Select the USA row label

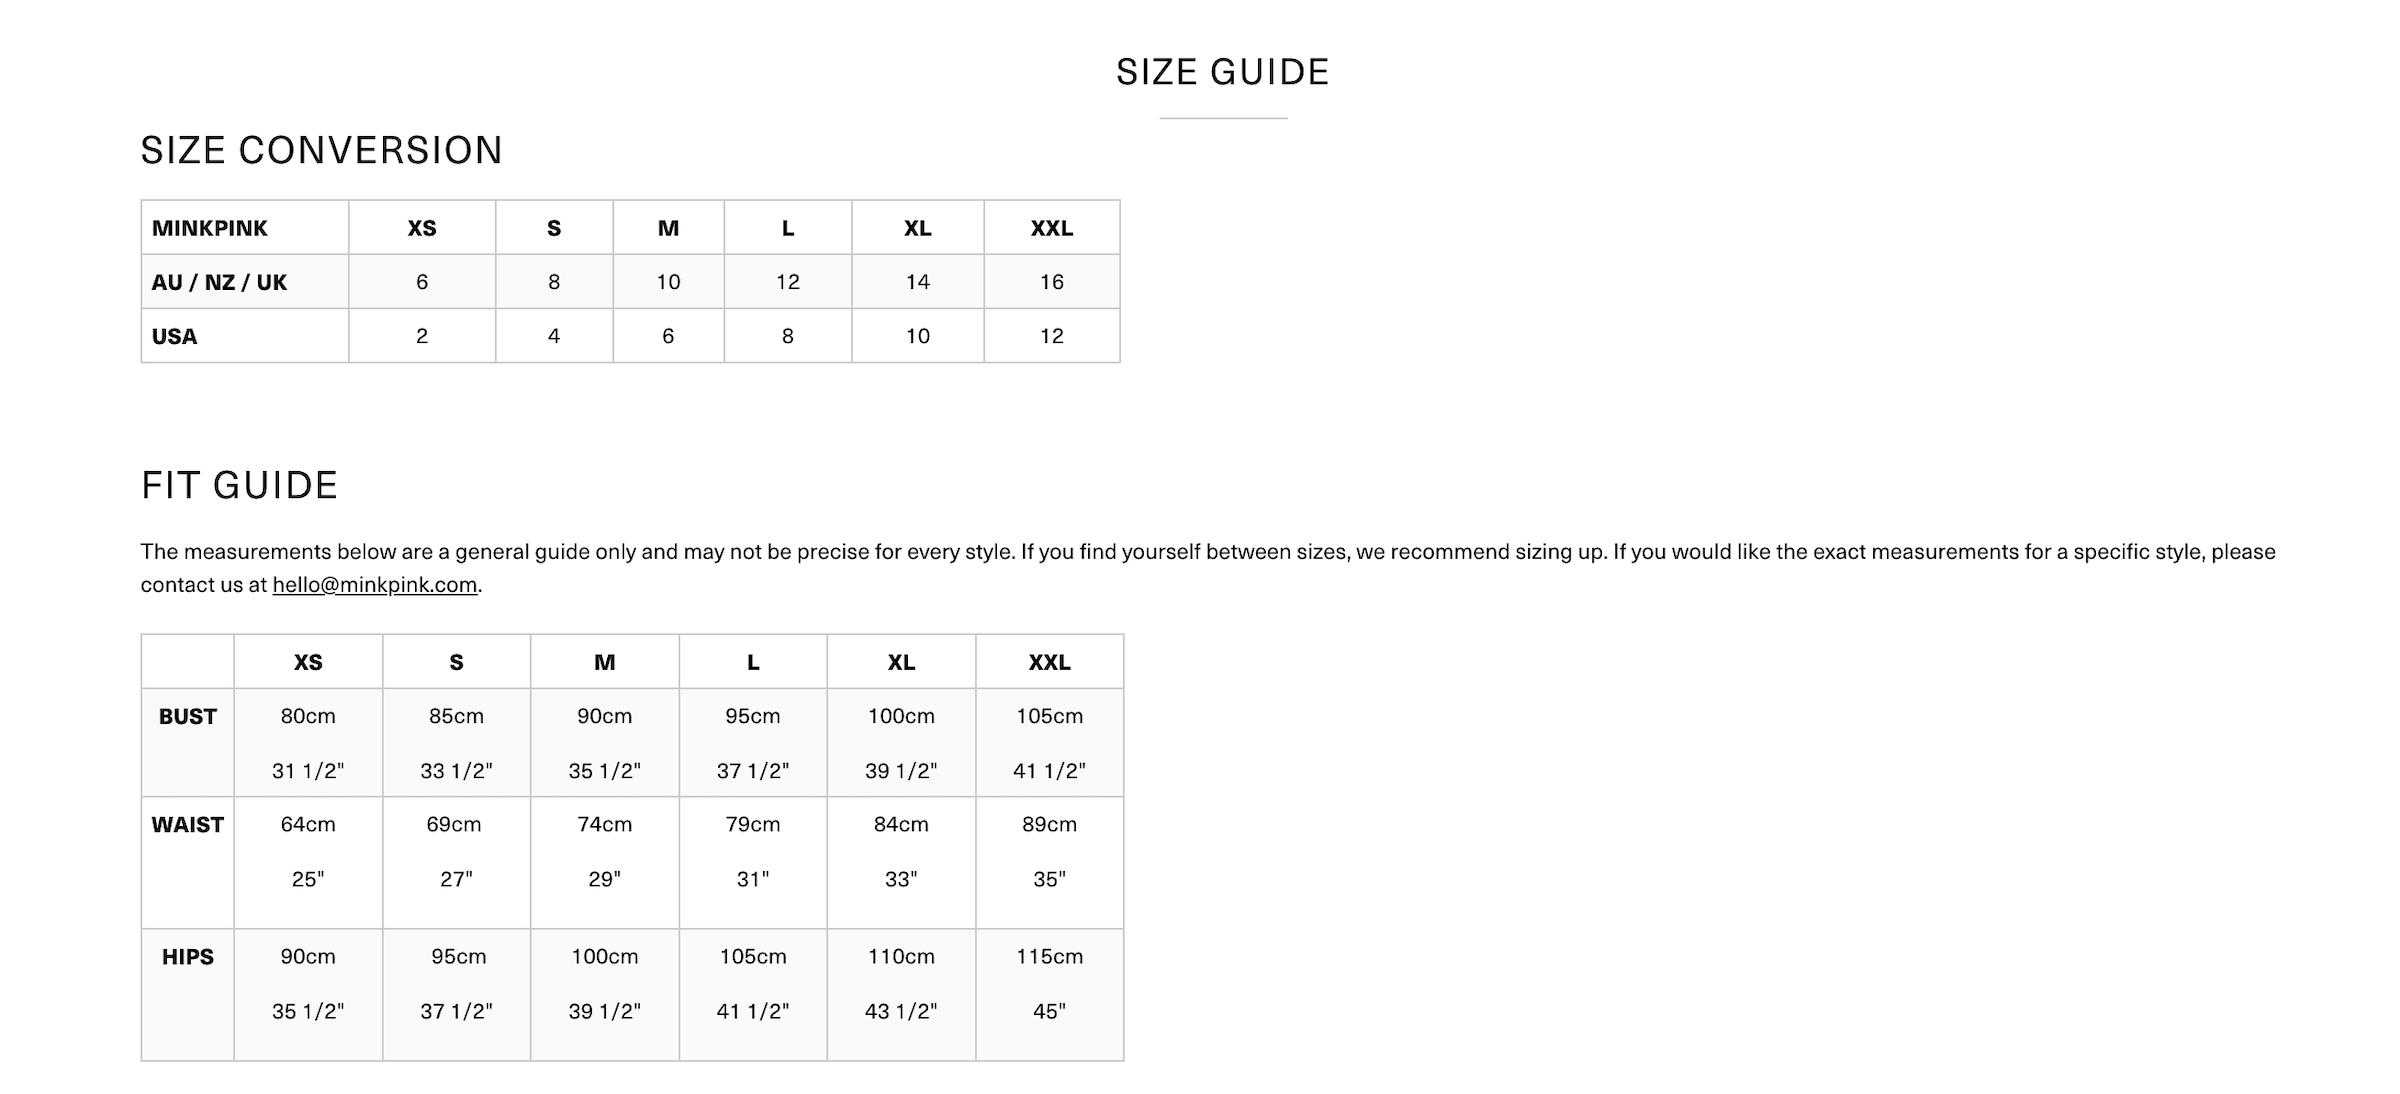(174, 336)
